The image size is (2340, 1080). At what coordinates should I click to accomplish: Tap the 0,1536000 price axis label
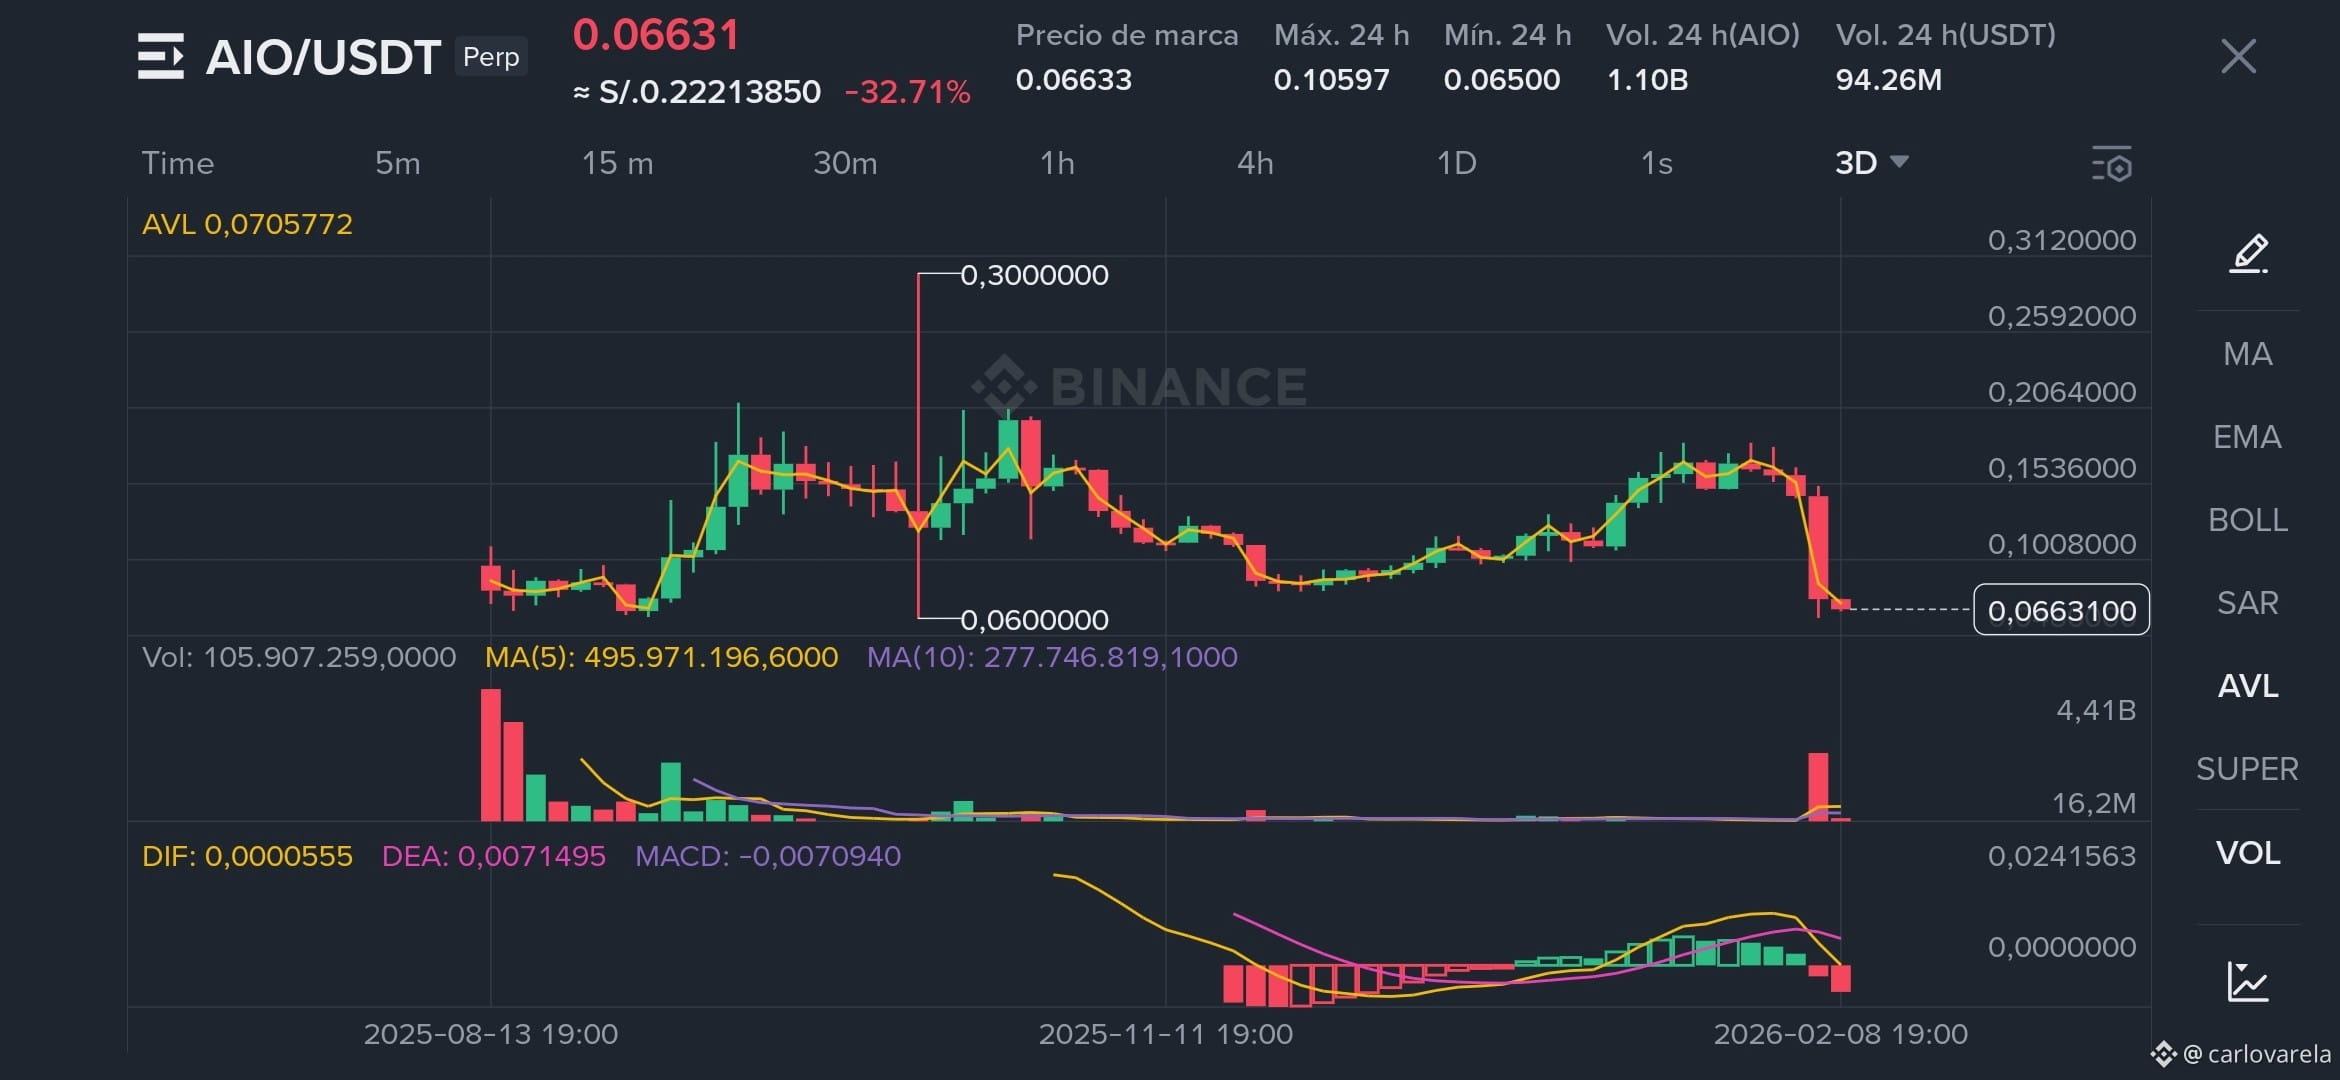coord(2062,468)
